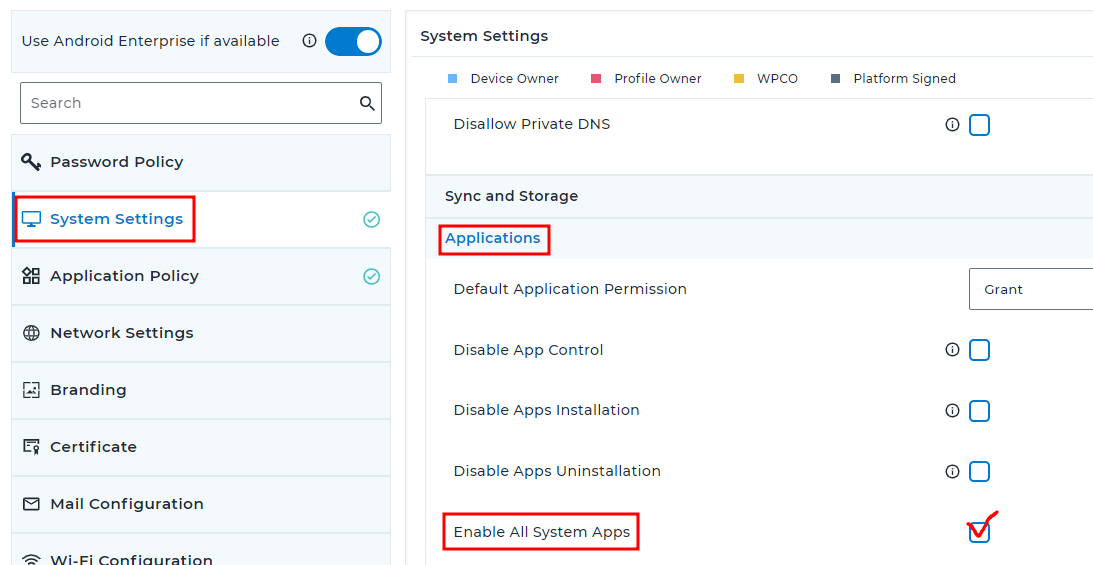
Task: Expand the Sync and Storage section
Action: [x=759, y=196]
